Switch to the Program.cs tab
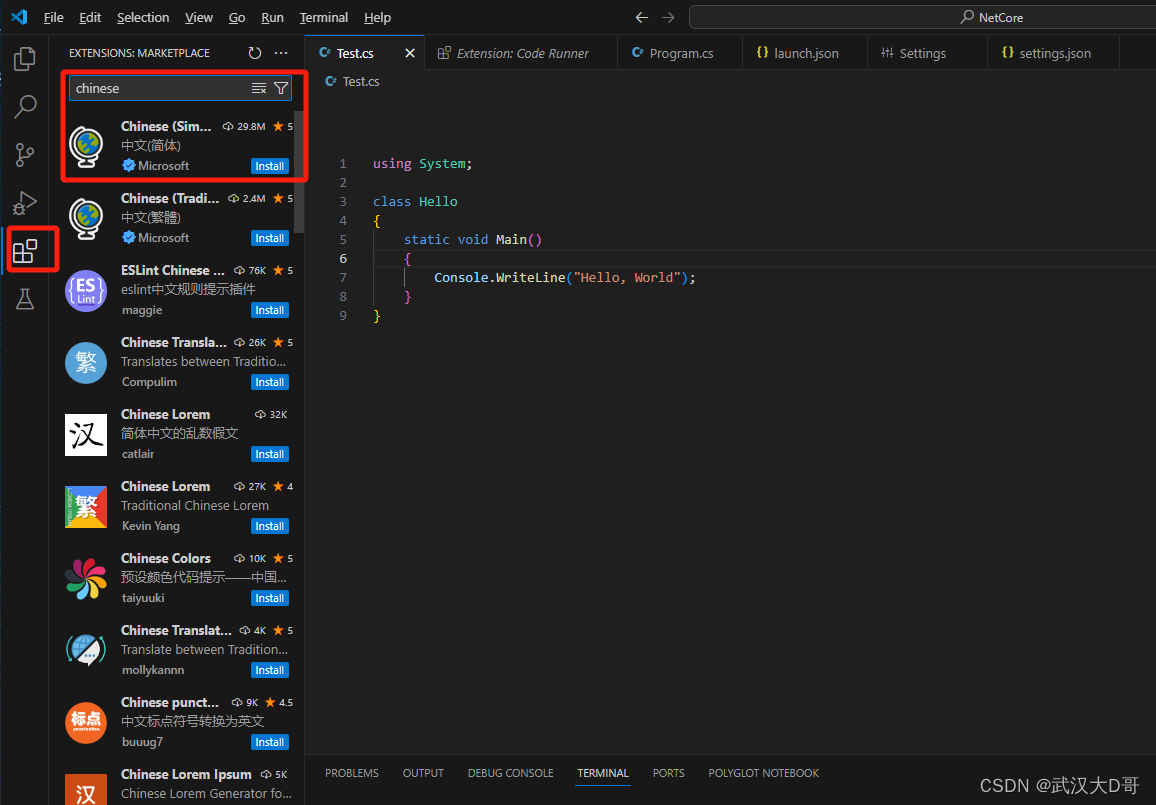Image resolution: width=1156 pixels, height=805 pixels. click(680, 53)
